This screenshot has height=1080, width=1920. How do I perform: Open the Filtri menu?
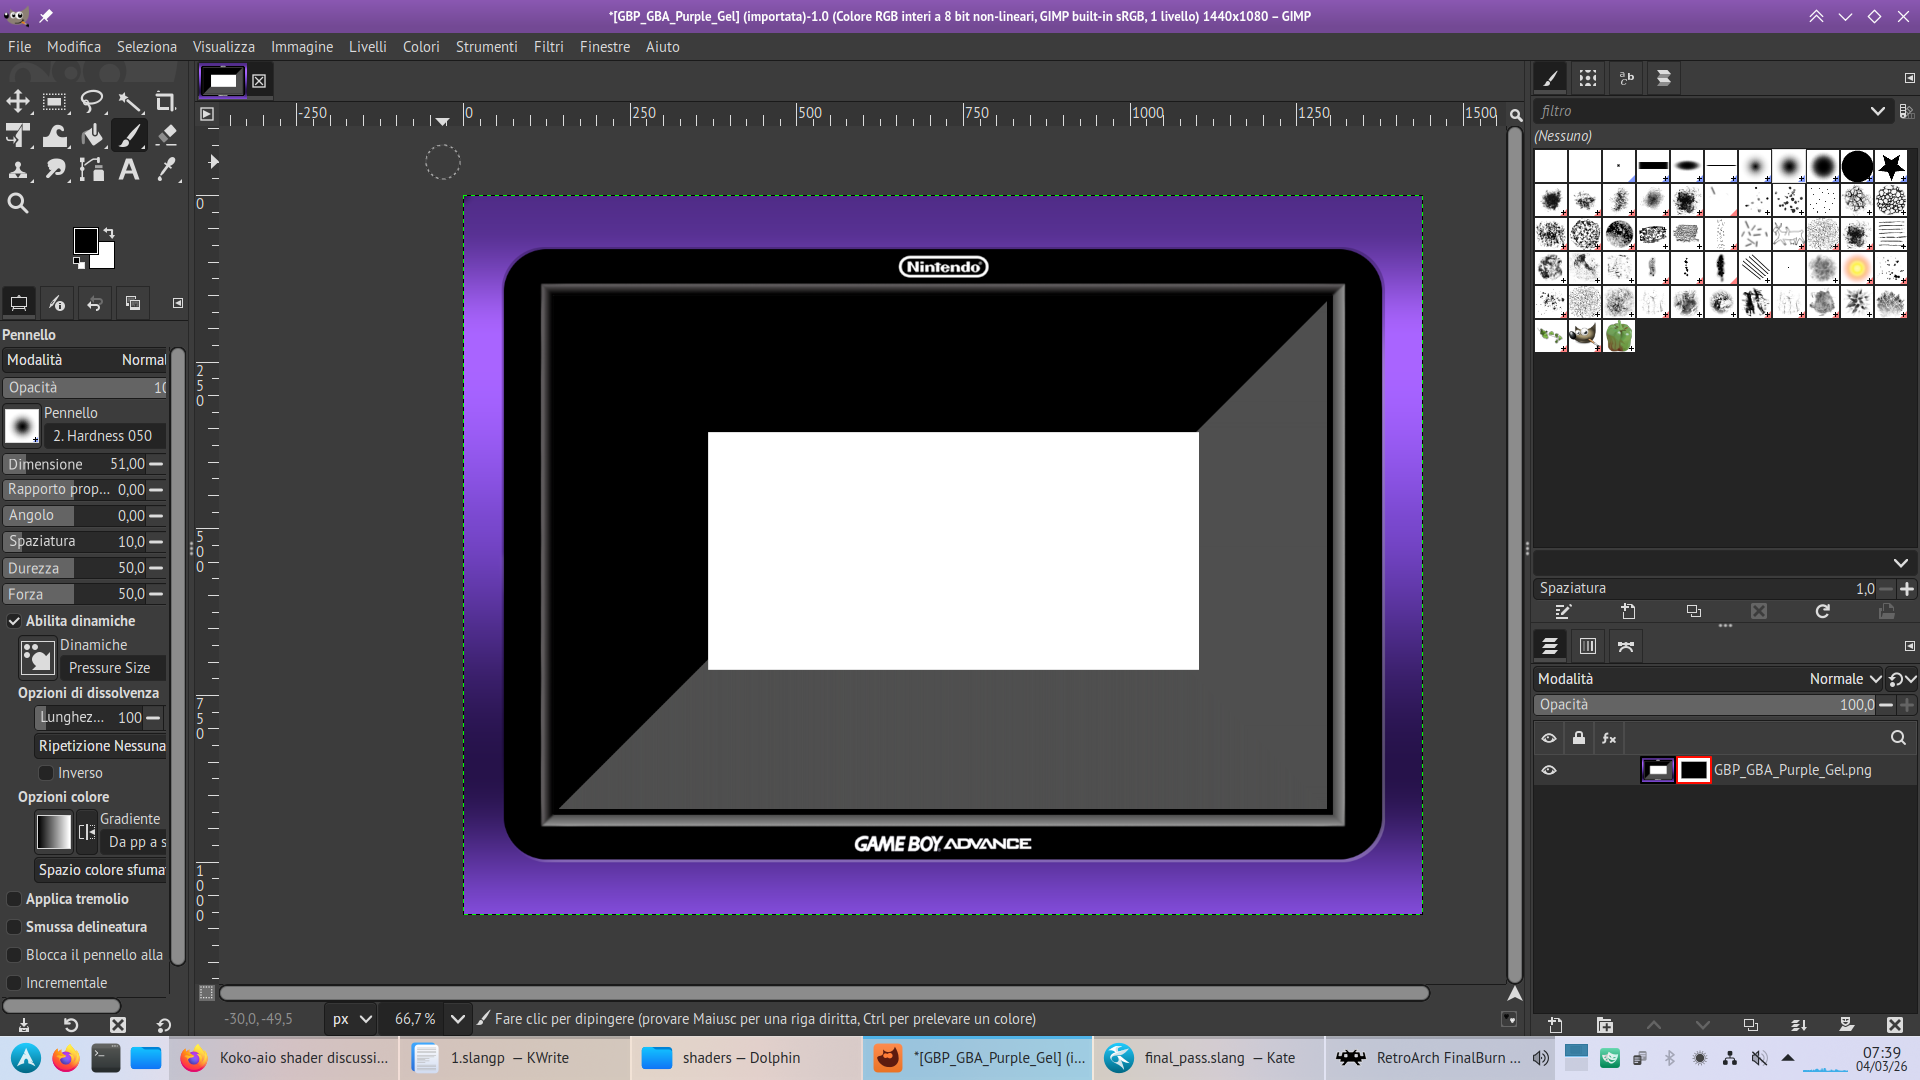(x=548, y=47)
